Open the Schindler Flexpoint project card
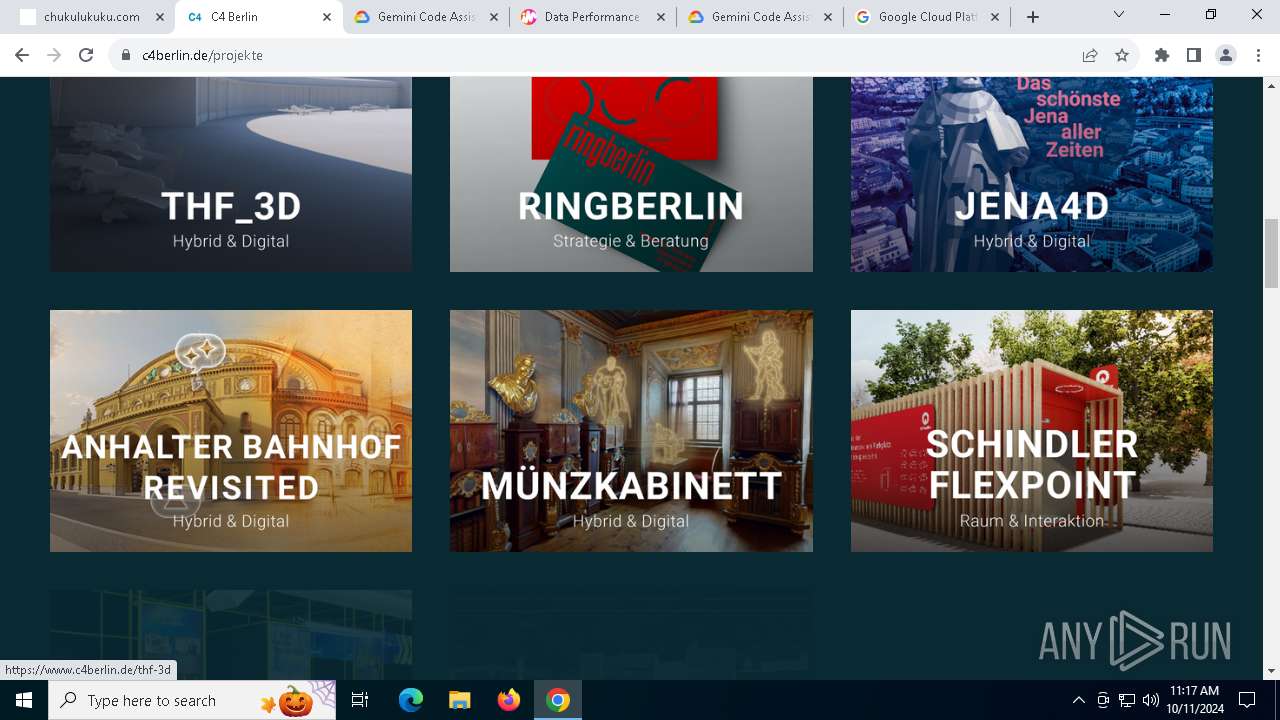The image size is (1280, 720). point(1032,431)
